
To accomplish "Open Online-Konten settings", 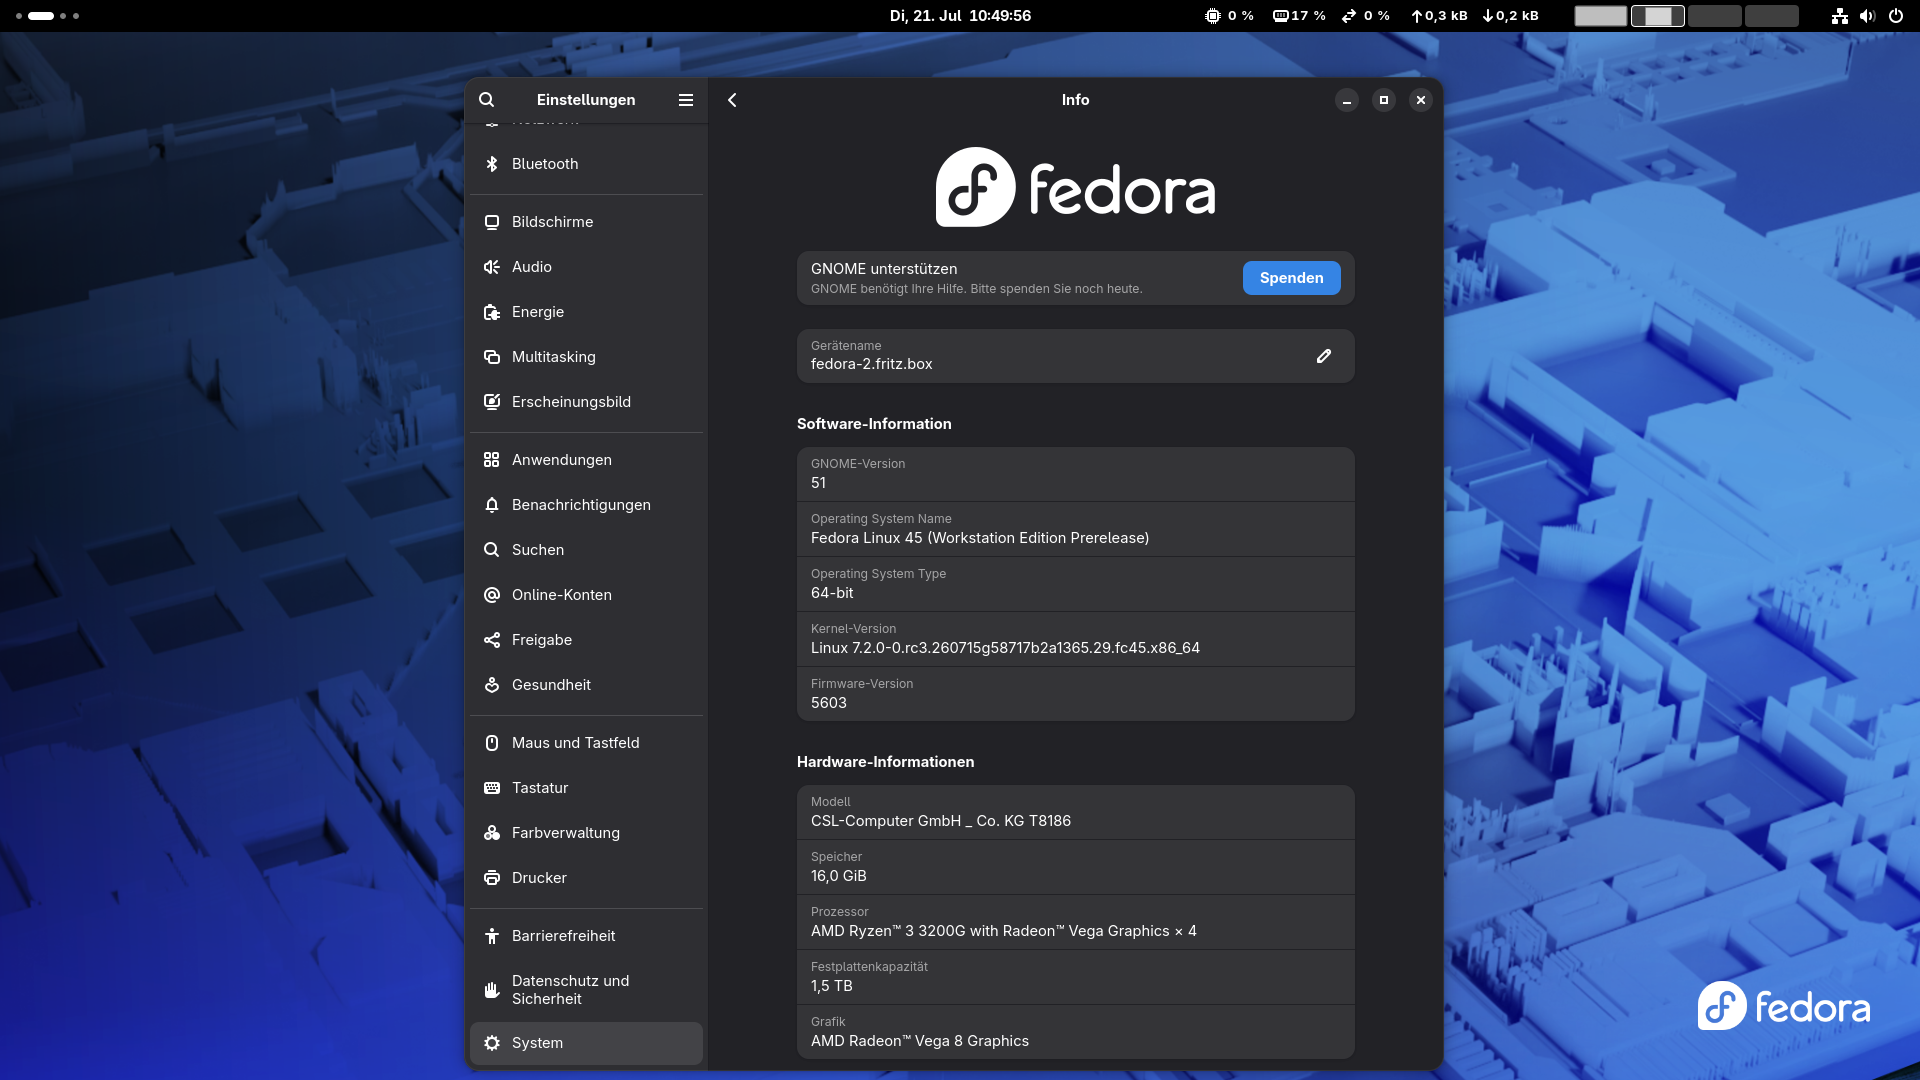I will click(586, 595).
